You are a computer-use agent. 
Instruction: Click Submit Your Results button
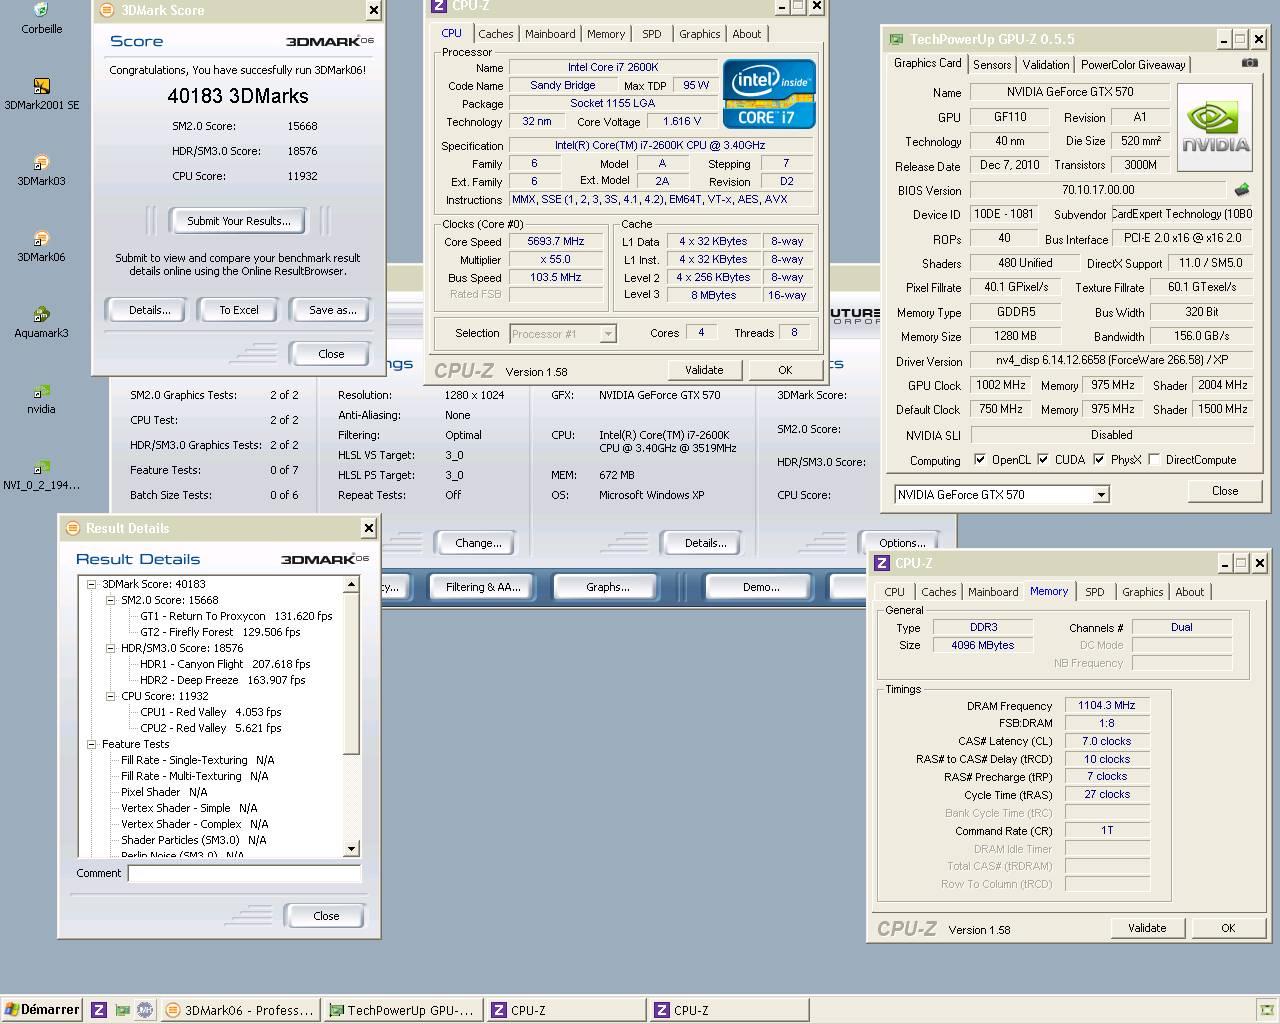[x=239, y=221]
